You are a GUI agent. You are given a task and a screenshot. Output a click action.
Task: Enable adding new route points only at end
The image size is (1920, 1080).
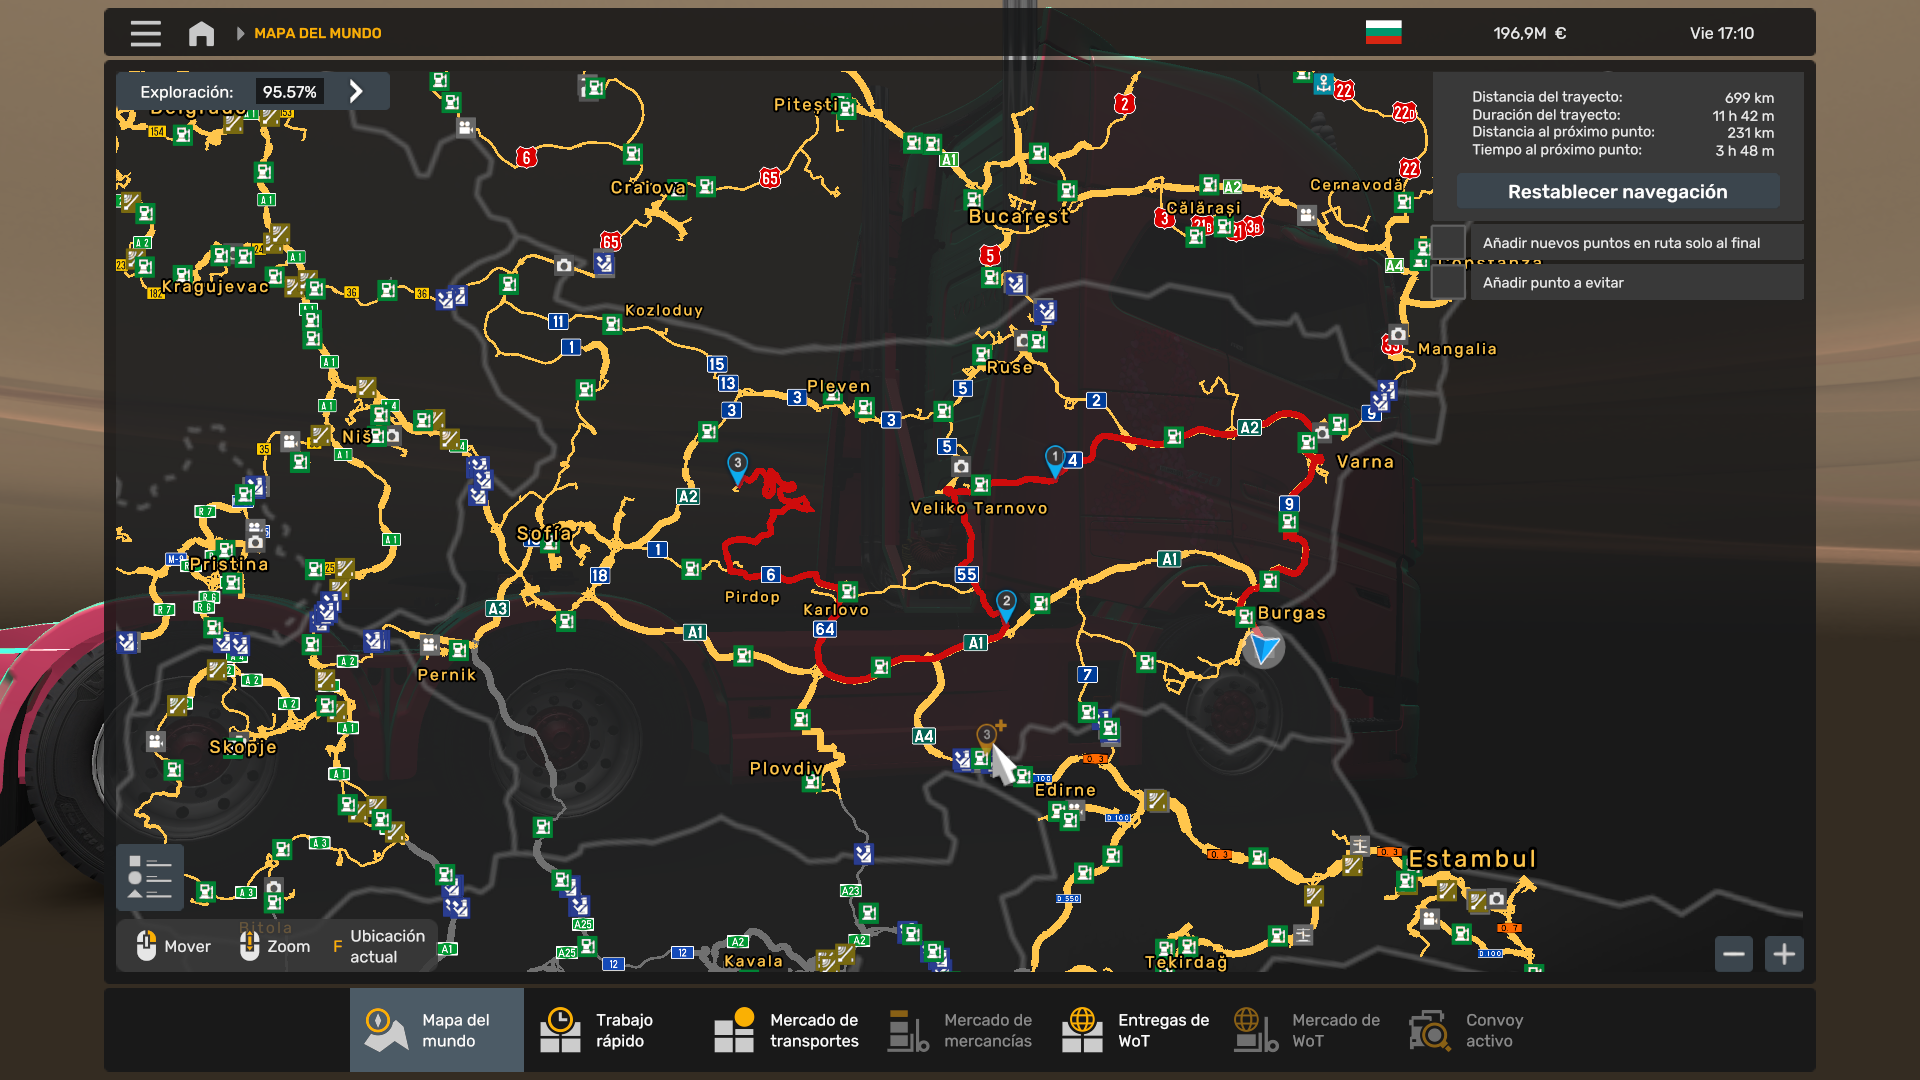[1448, 243]
